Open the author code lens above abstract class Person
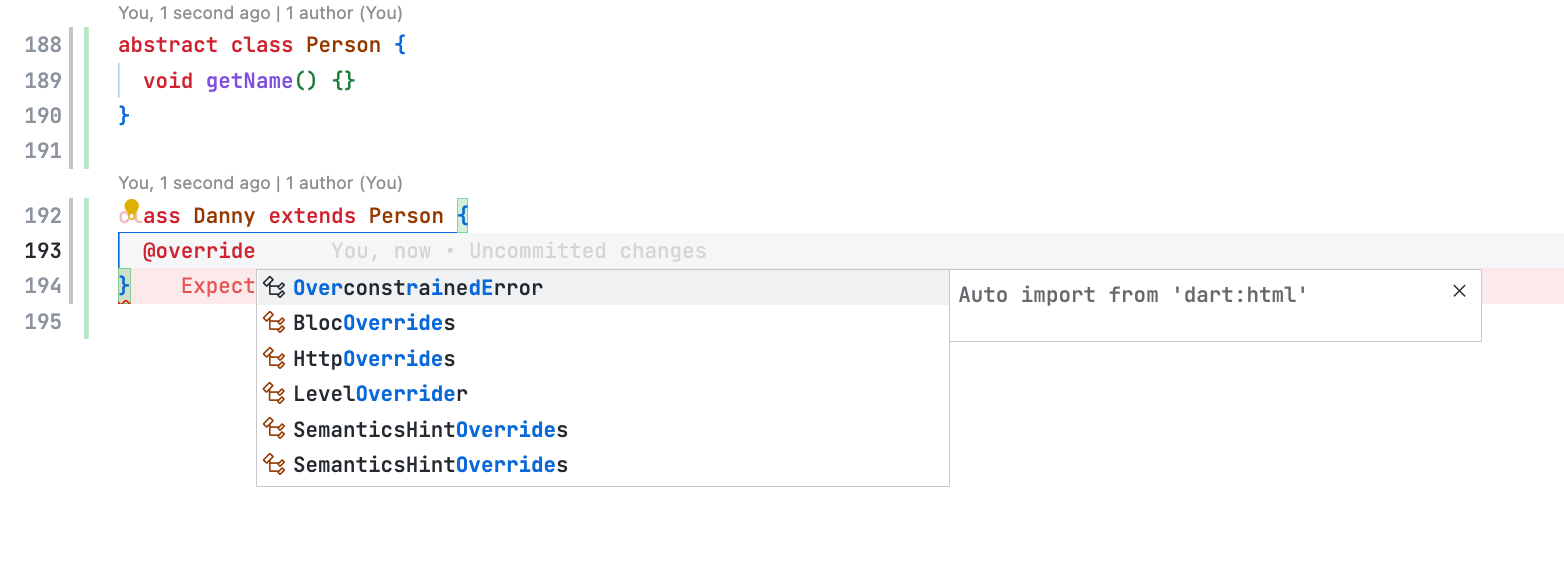 click(x=260, y=13)
